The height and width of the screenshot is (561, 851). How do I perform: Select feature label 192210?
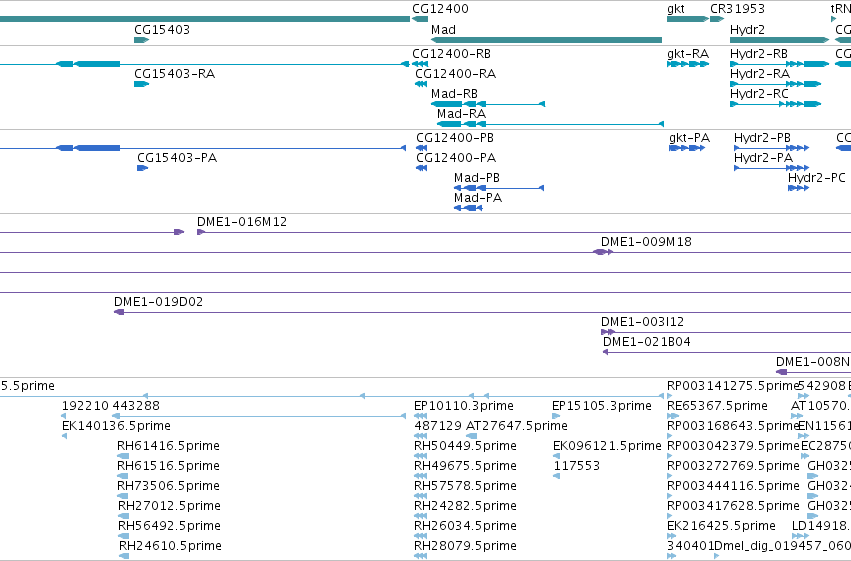coord(85,406)
